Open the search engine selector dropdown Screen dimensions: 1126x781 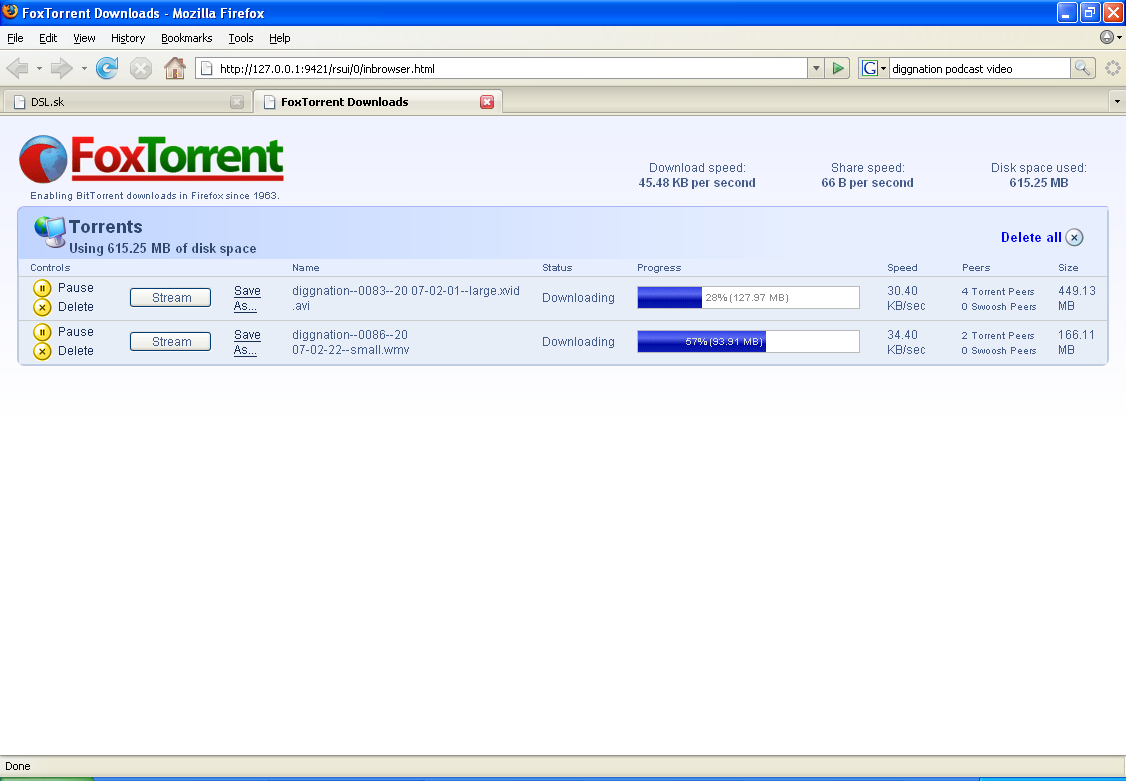(x=883, y=69)
